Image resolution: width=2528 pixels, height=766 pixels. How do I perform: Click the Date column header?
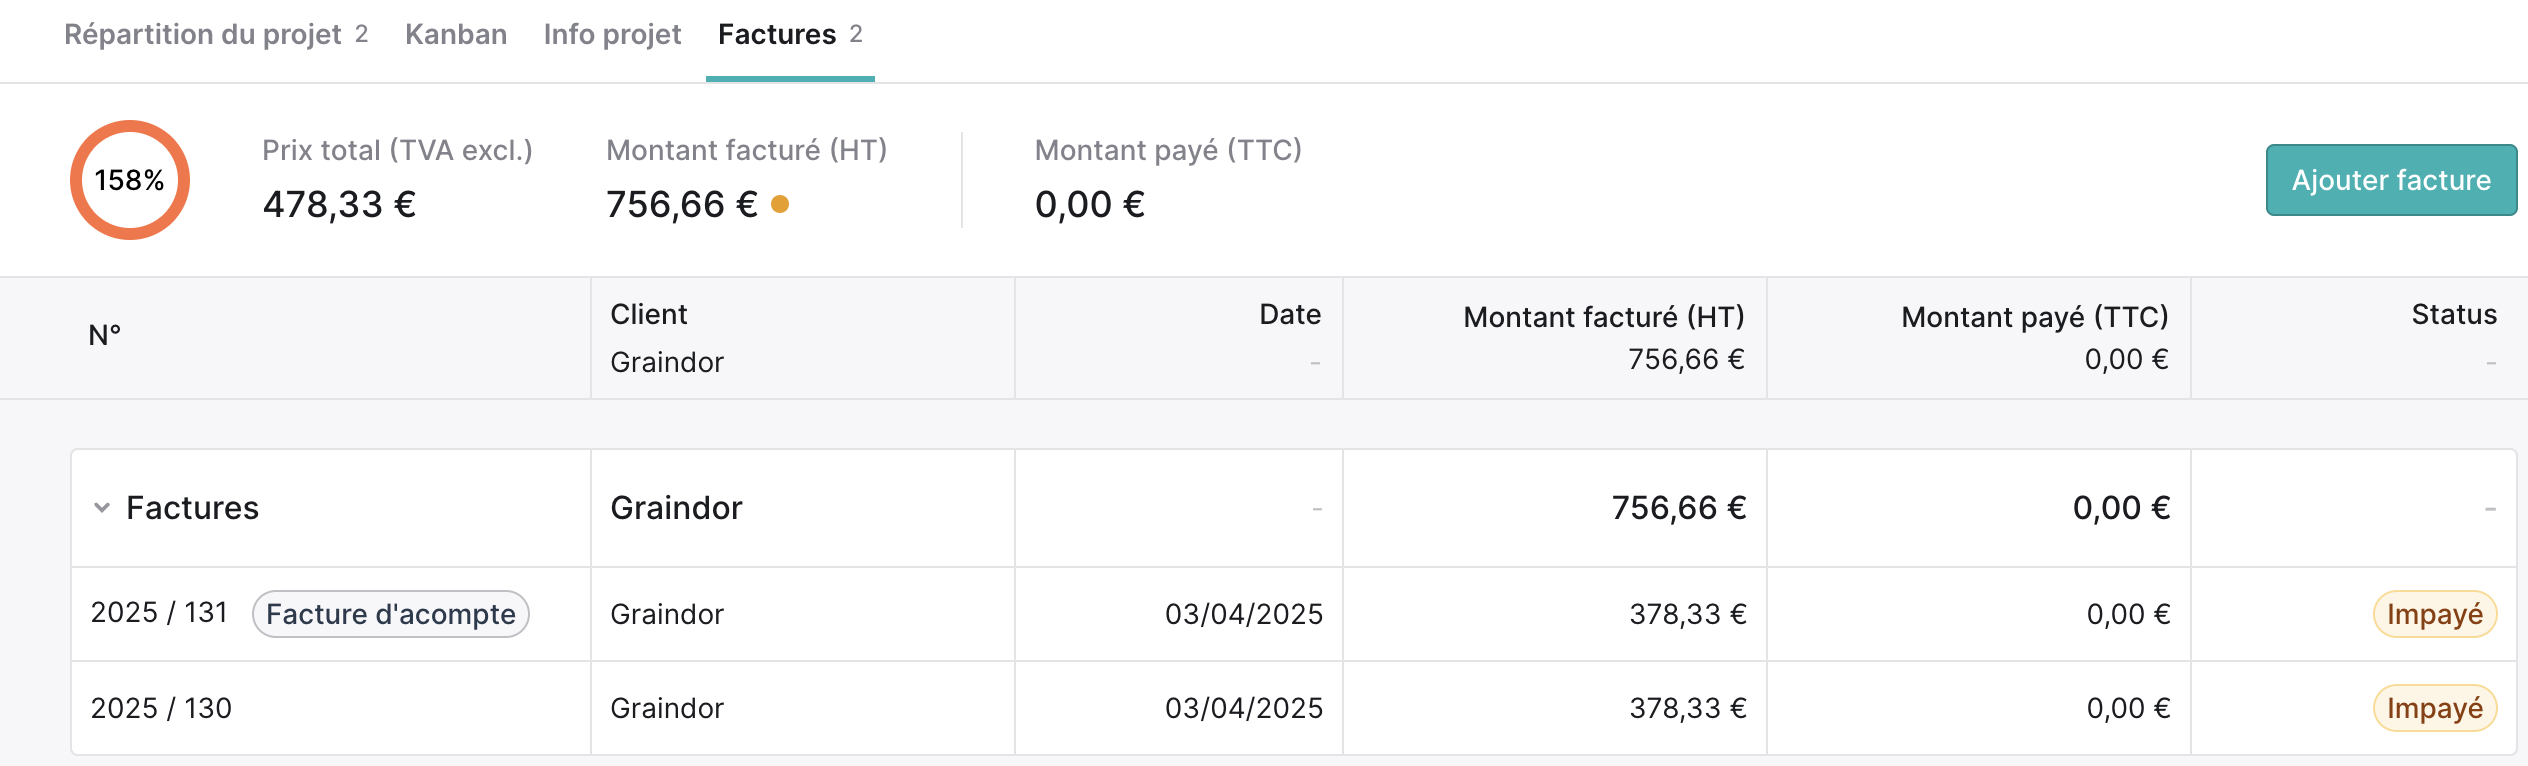1290,314
